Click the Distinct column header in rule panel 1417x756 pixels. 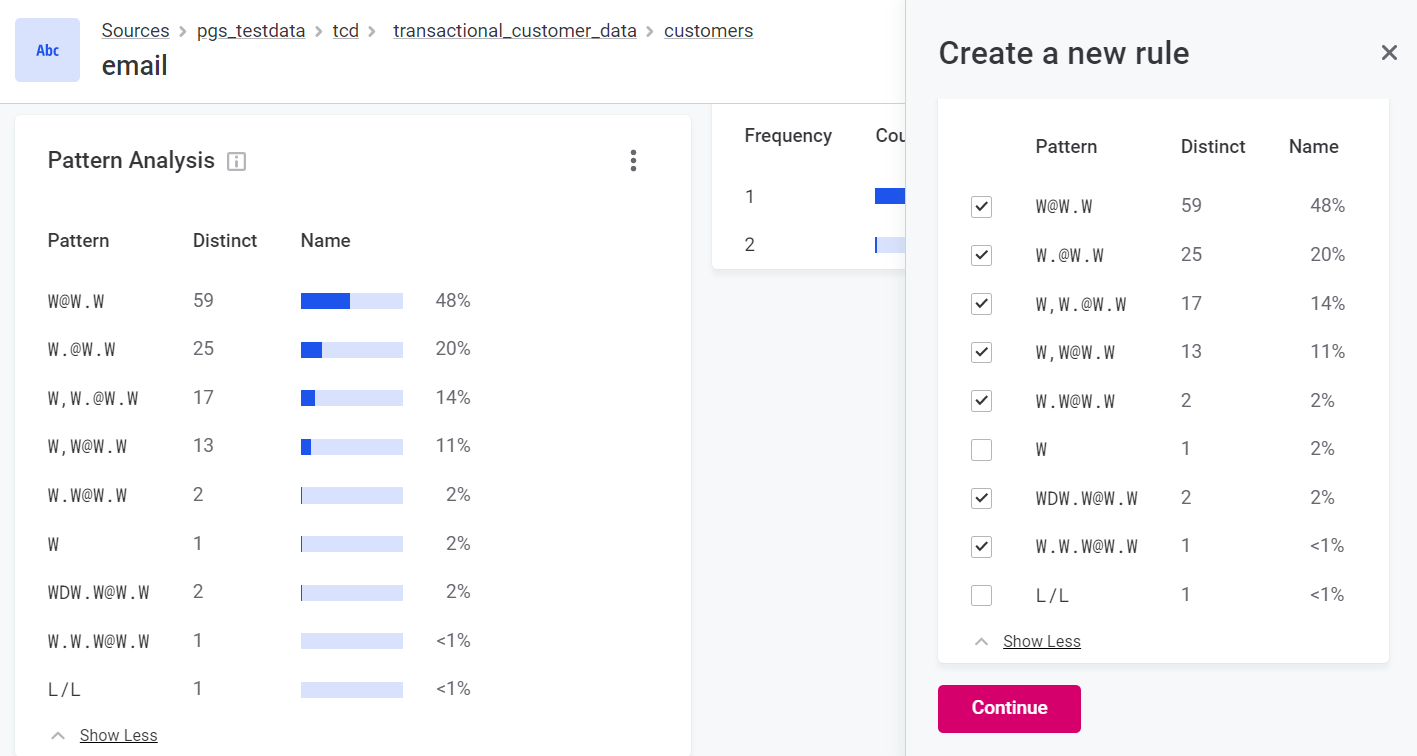1213,147
